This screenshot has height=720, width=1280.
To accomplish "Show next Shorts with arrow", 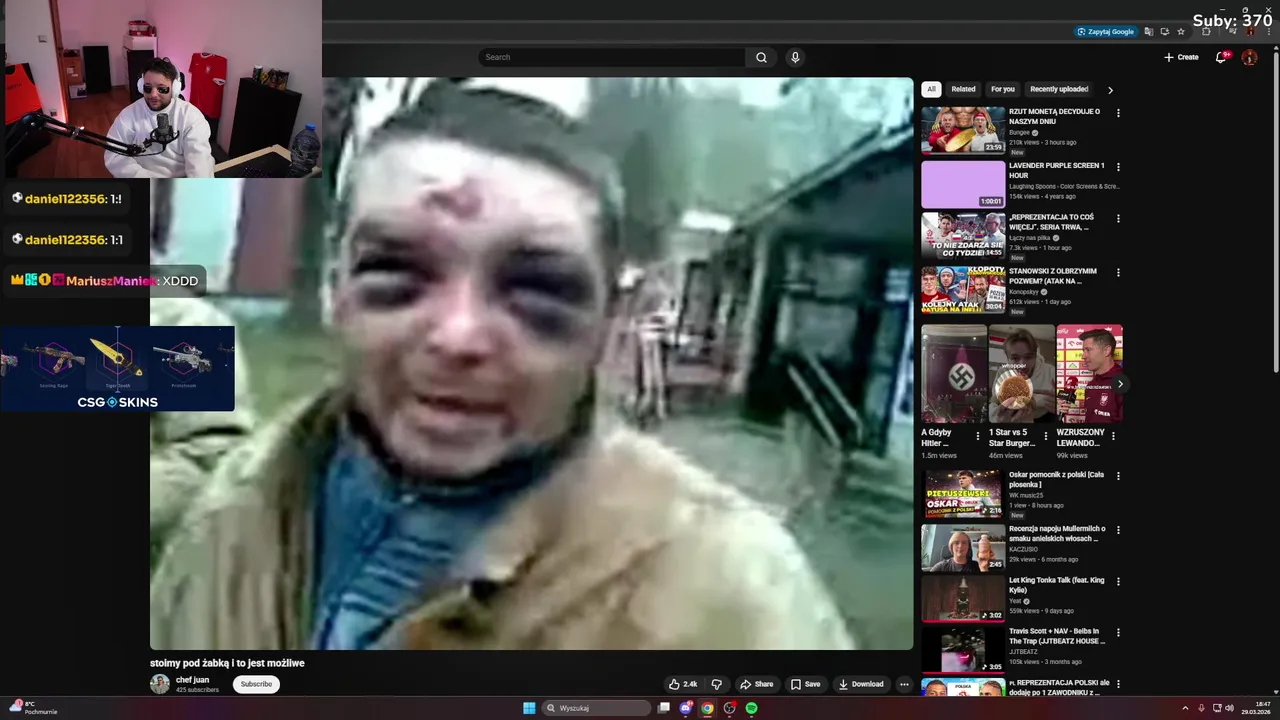I will click(1120, 384).
